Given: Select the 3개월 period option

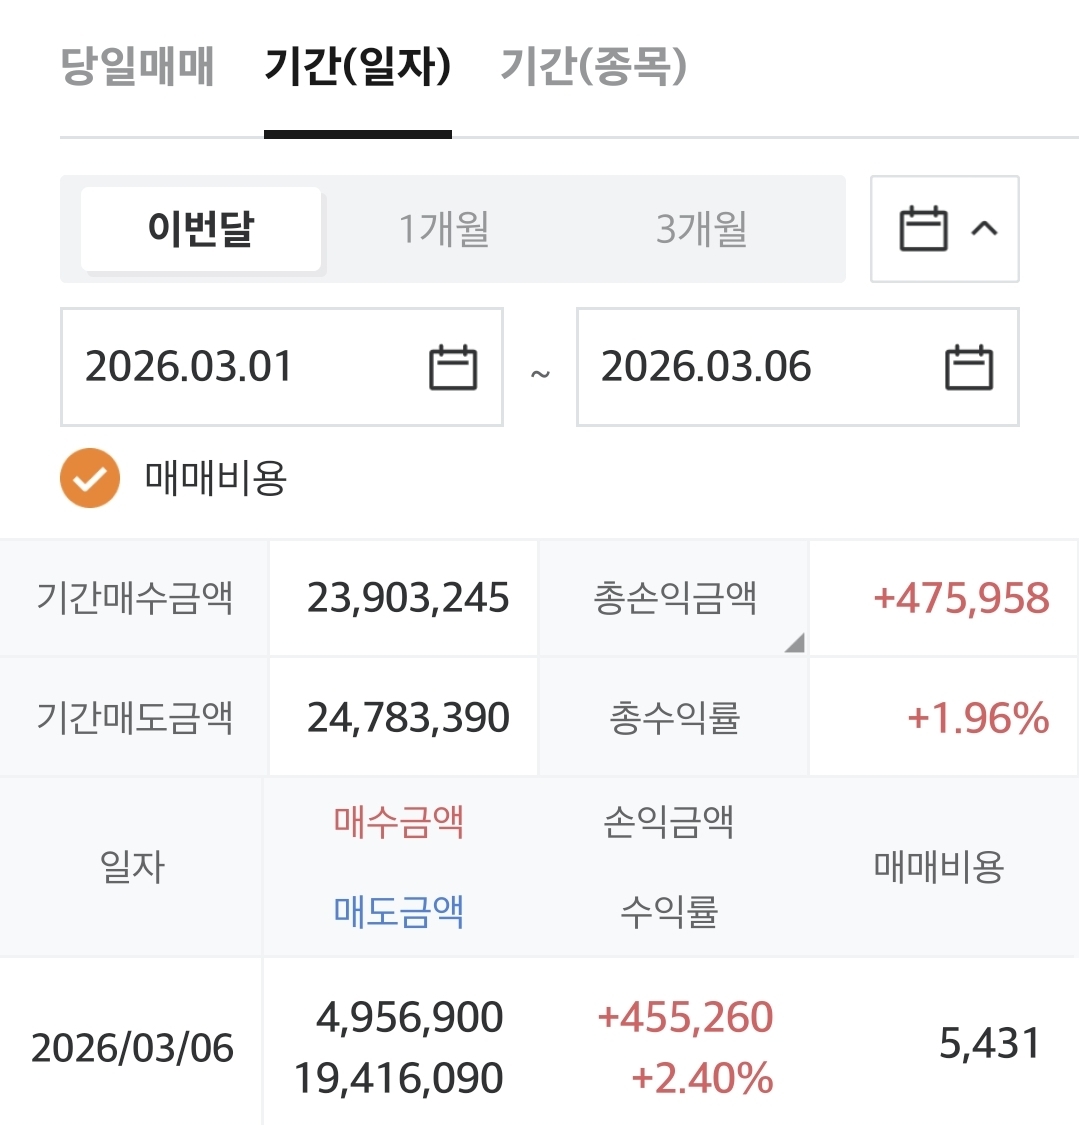Looking at the screenshot, I should 701,229.
